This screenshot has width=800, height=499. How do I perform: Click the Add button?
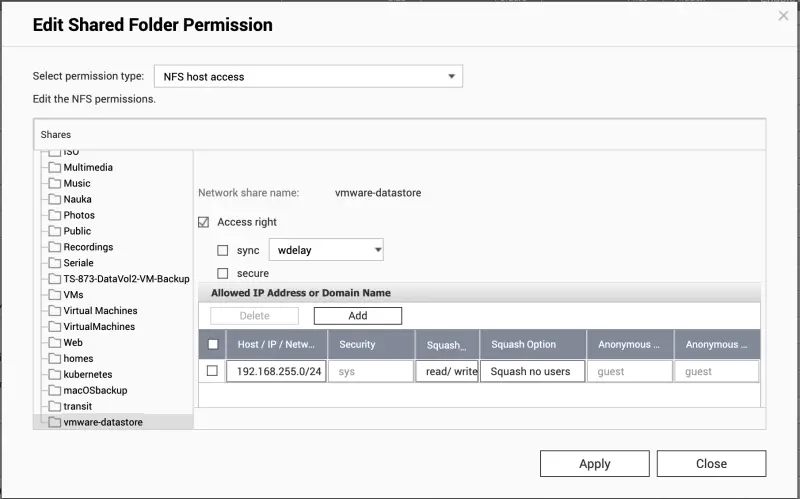coord(358,316)
